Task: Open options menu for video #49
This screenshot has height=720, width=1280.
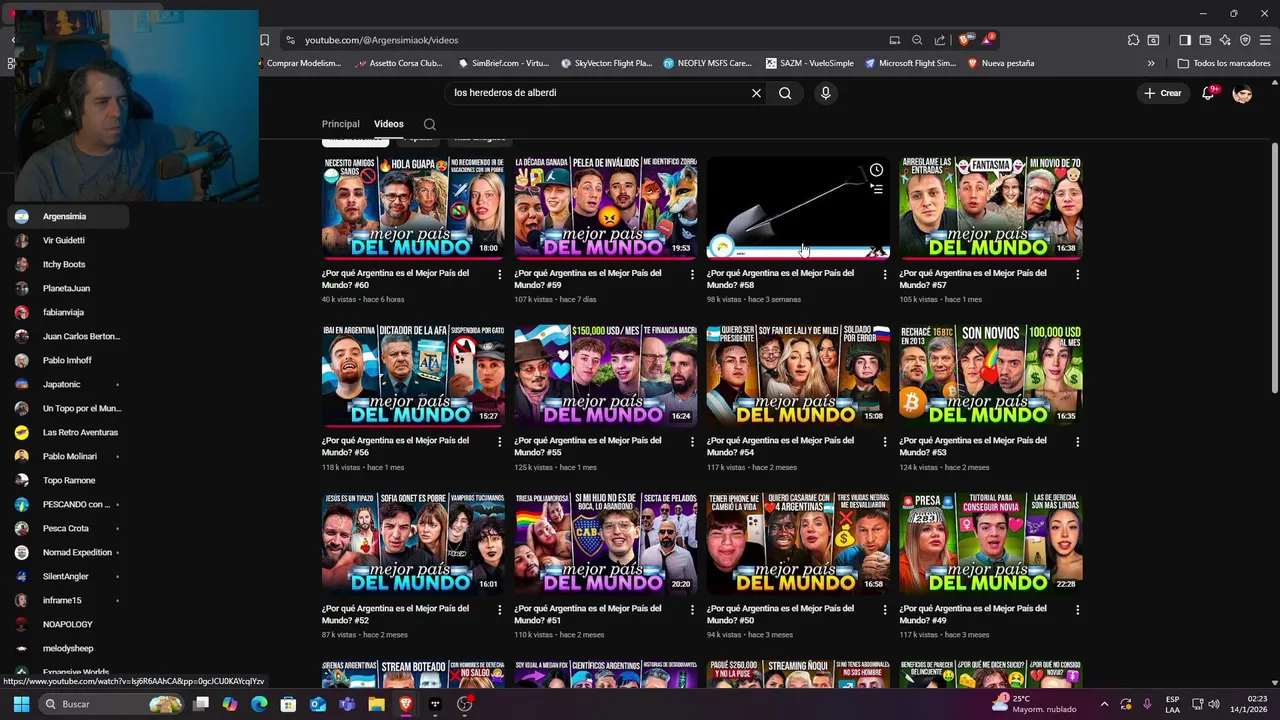Action: 1077,609
